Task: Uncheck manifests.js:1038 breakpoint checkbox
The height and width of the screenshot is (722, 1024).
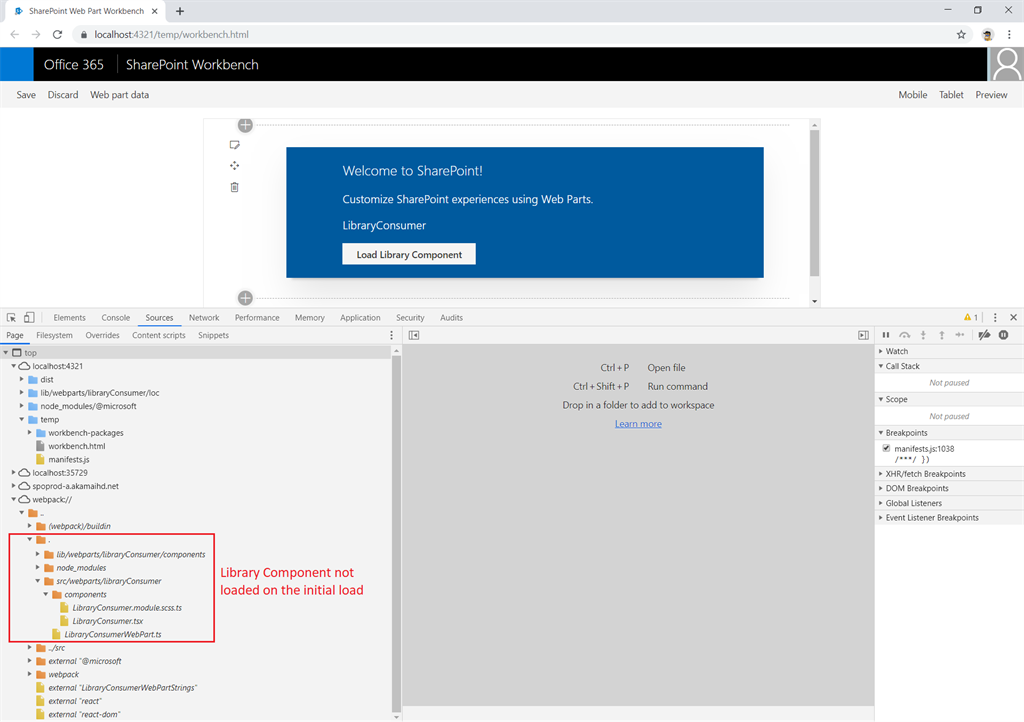Action: (886, 448)
